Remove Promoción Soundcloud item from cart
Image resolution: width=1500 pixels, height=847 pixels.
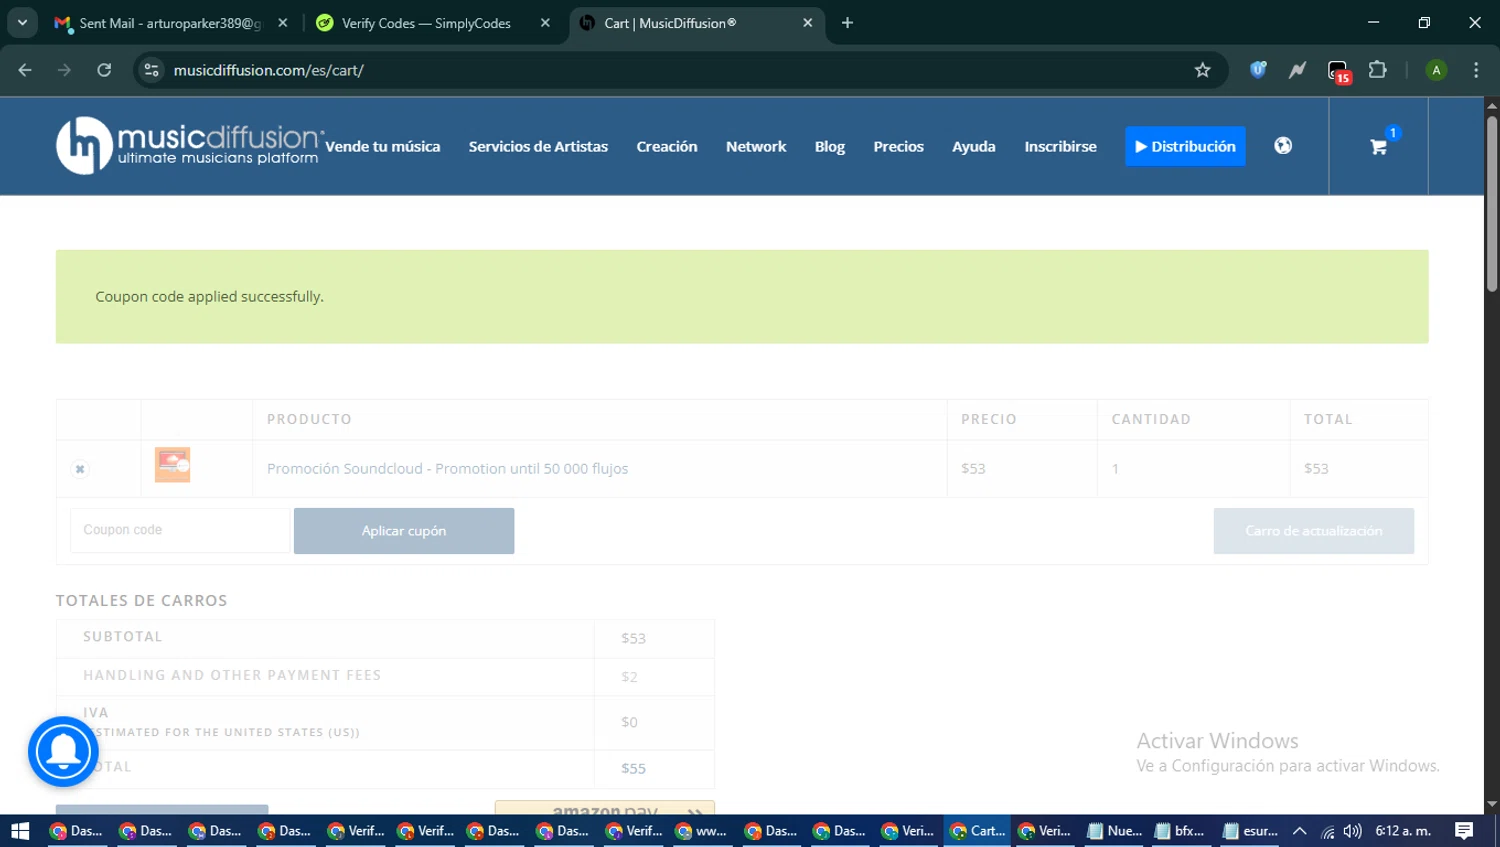click(80, 469)
